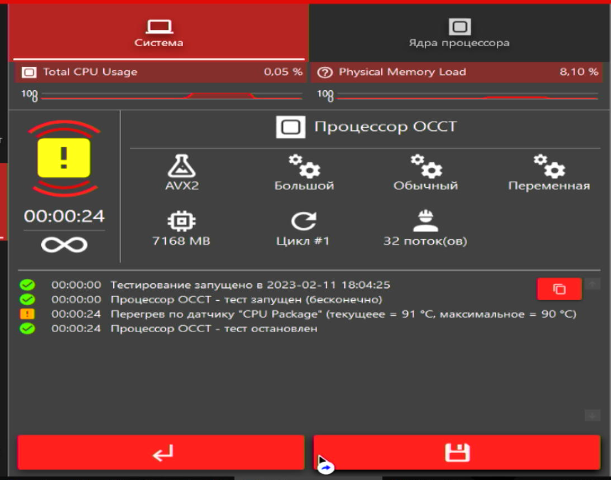Click the 32 поток(ов) worker icon
This screenshot has width=611, height=480.
[426, 221]
